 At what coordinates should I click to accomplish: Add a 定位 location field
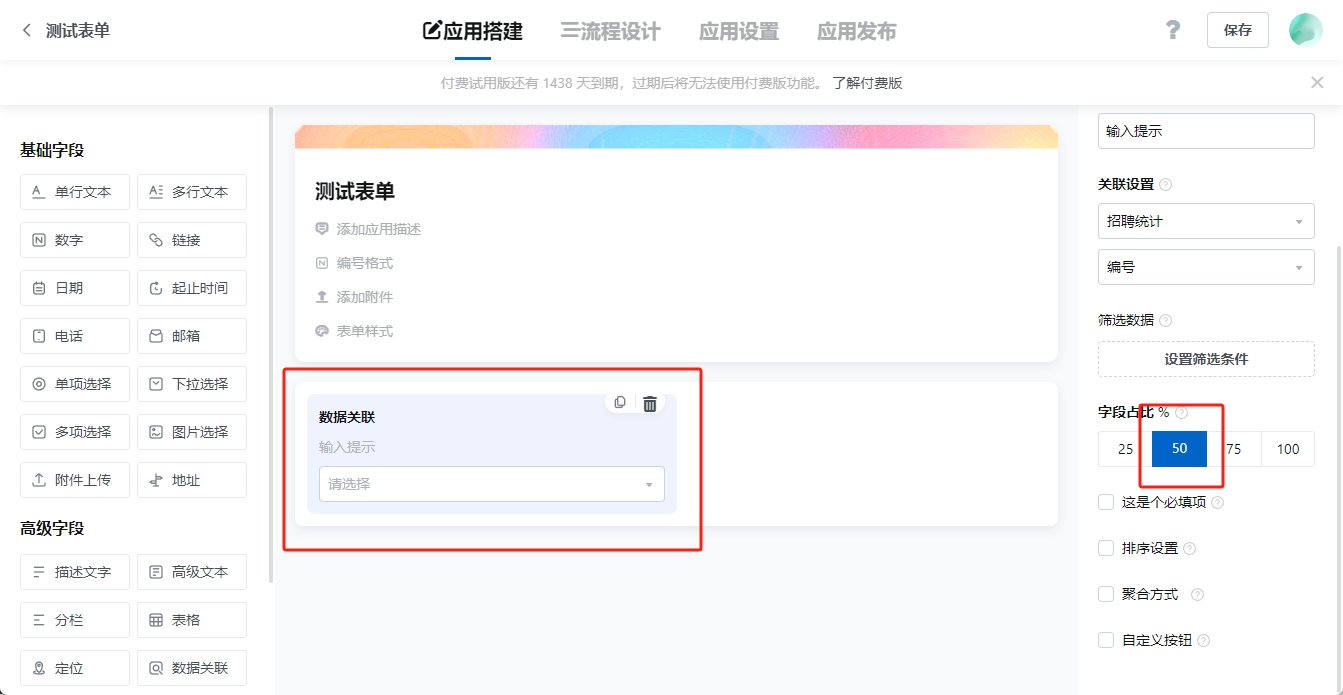[75, 668]
